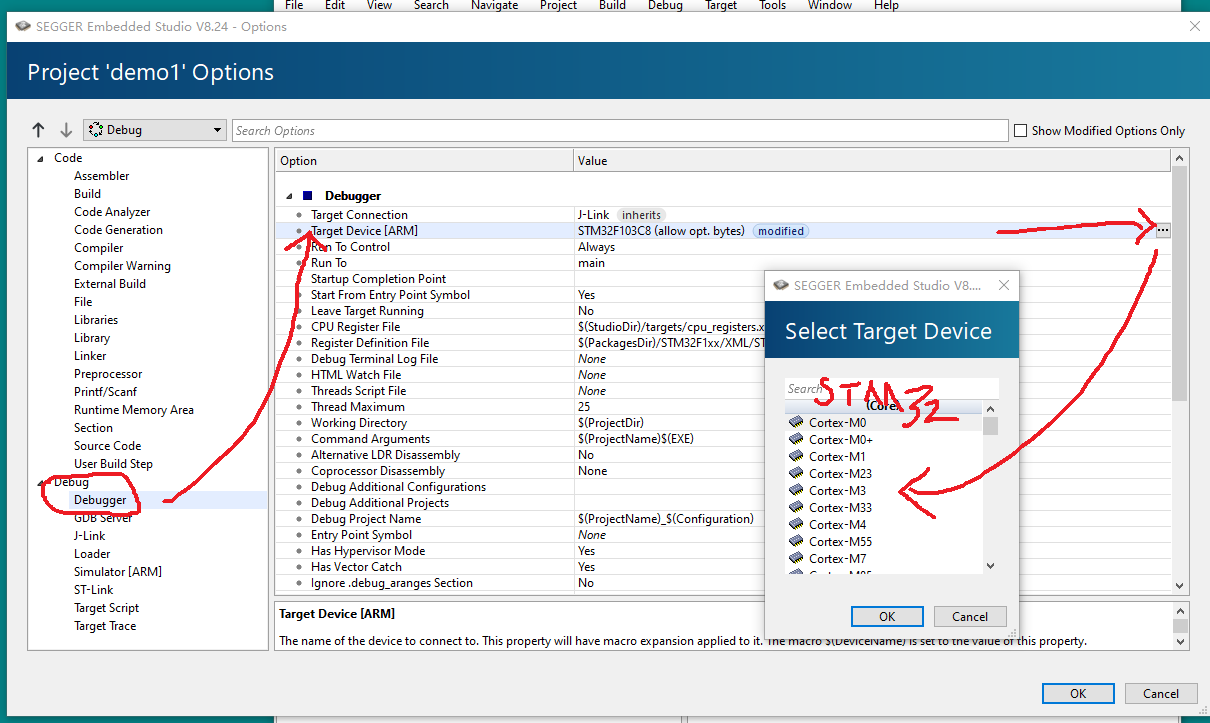Select Linker in the options tree
This screenshot has width=1210, height=723.
click(x=90, y=356)
